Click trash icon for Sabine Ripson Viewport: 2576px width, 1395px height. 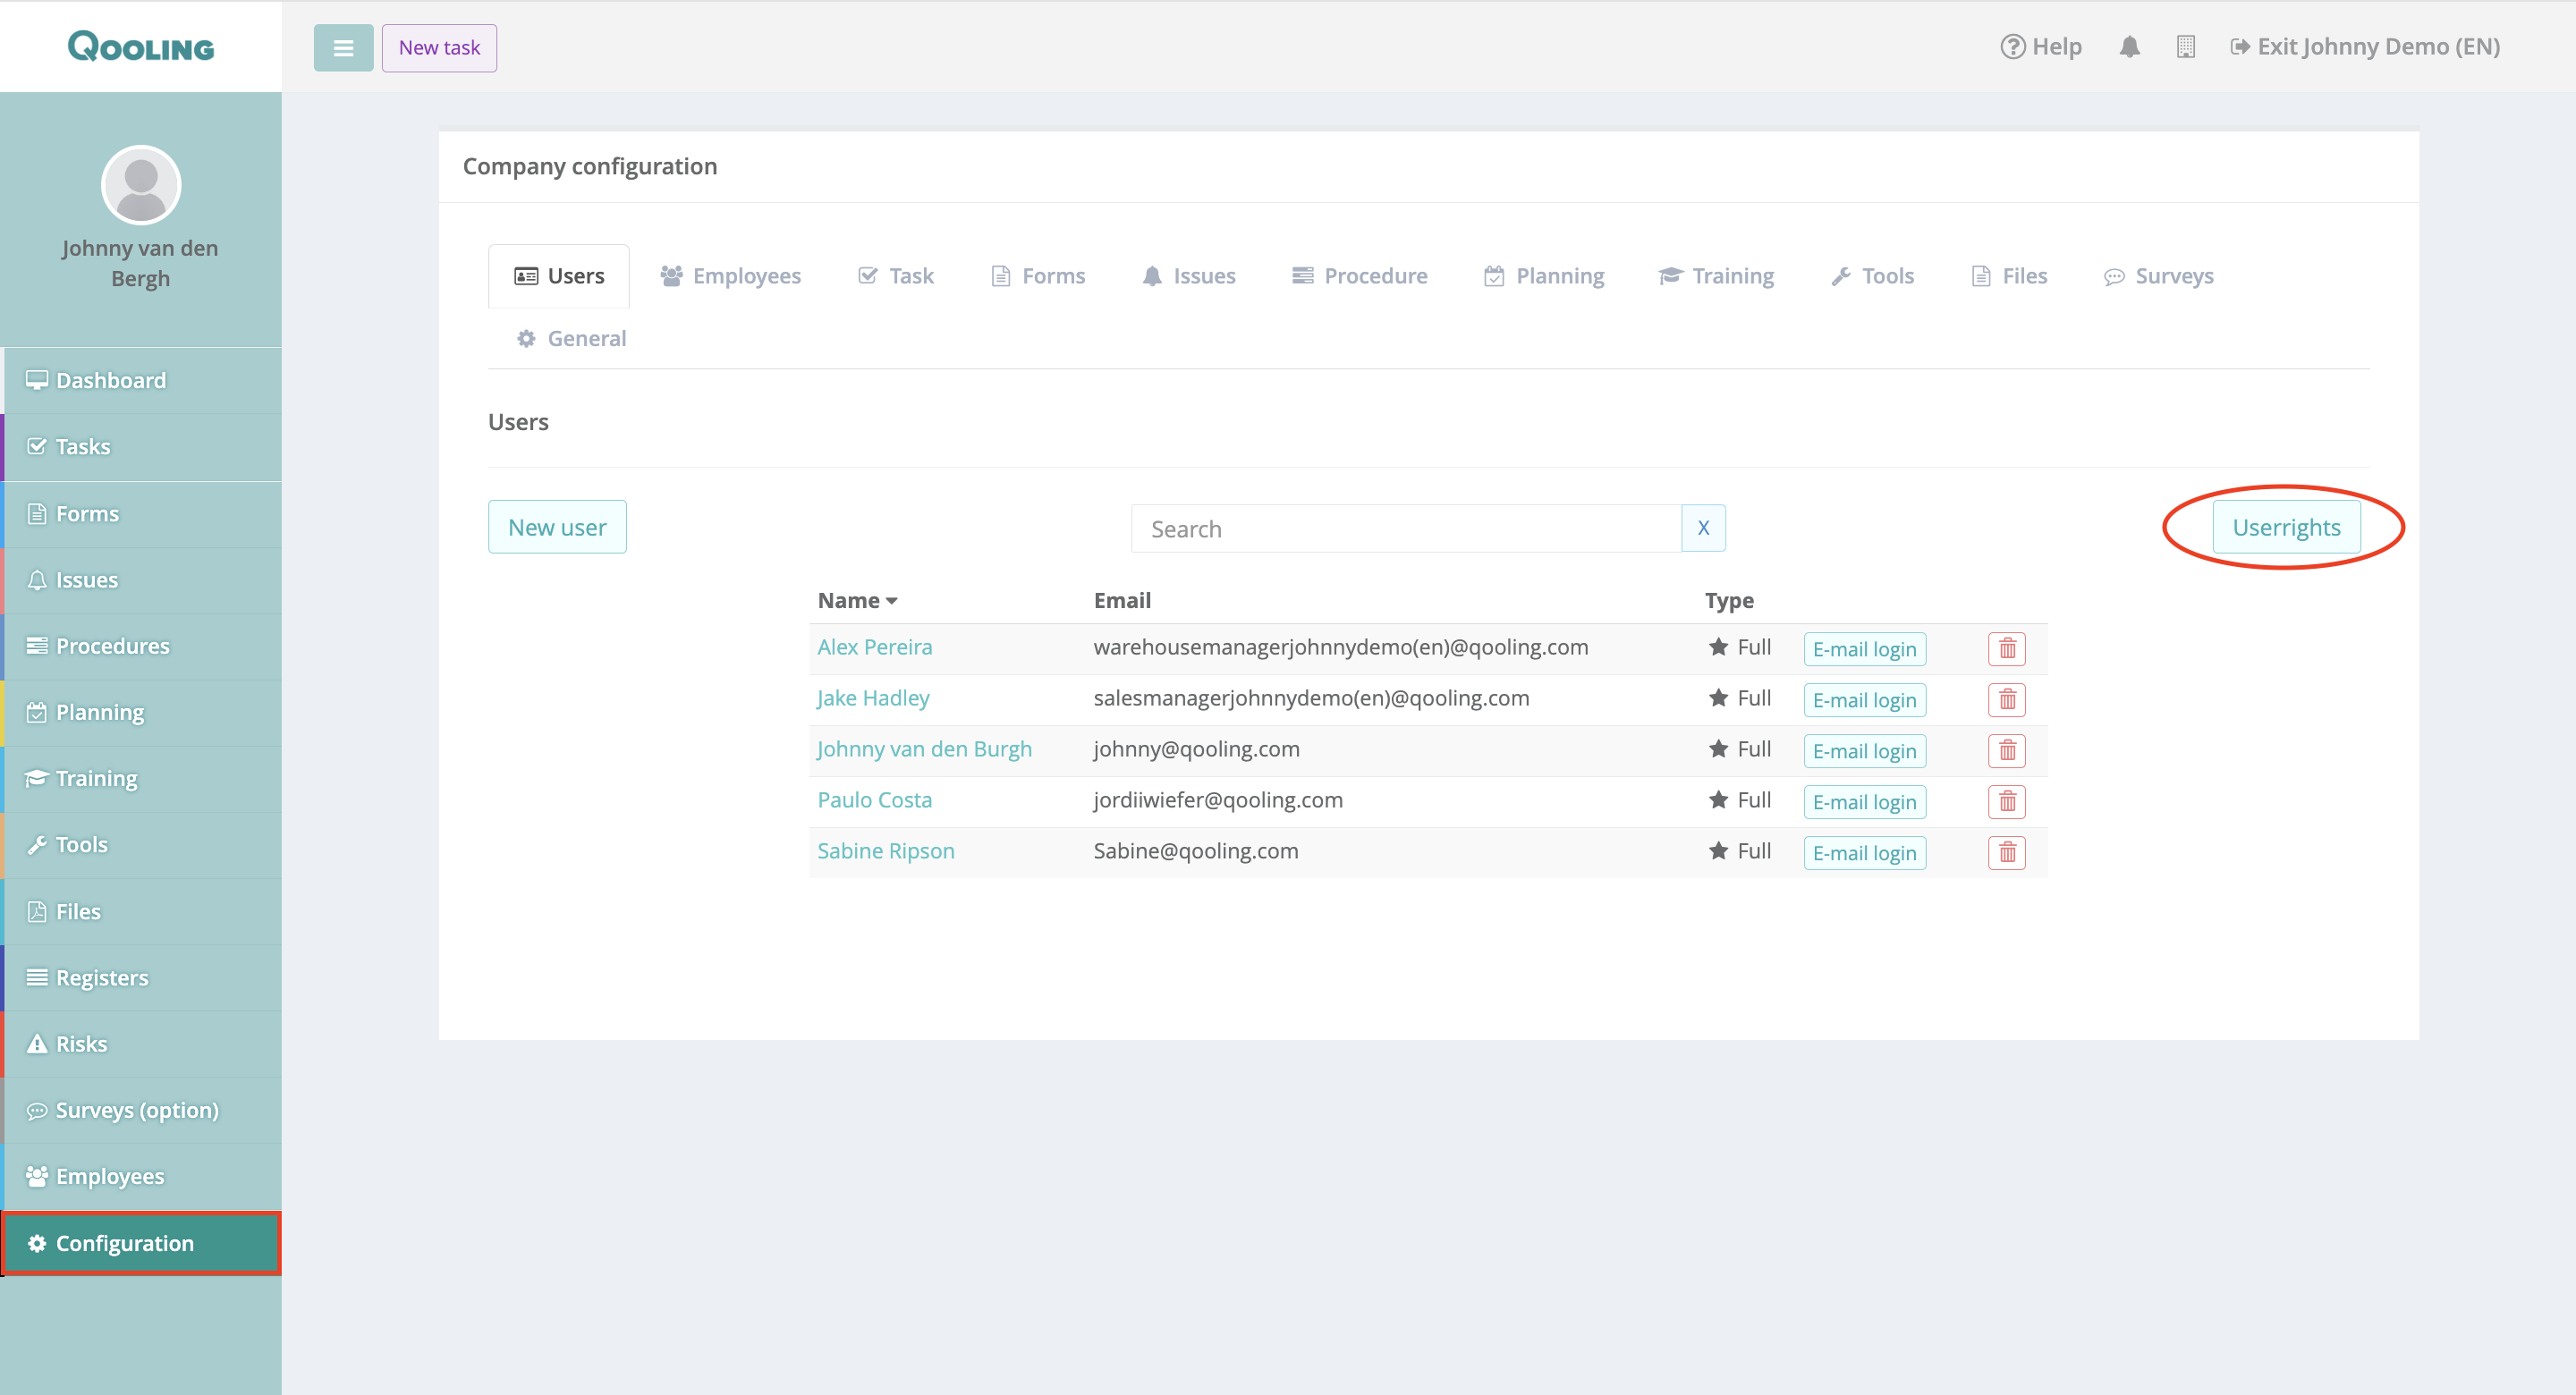pos(2006,853)
